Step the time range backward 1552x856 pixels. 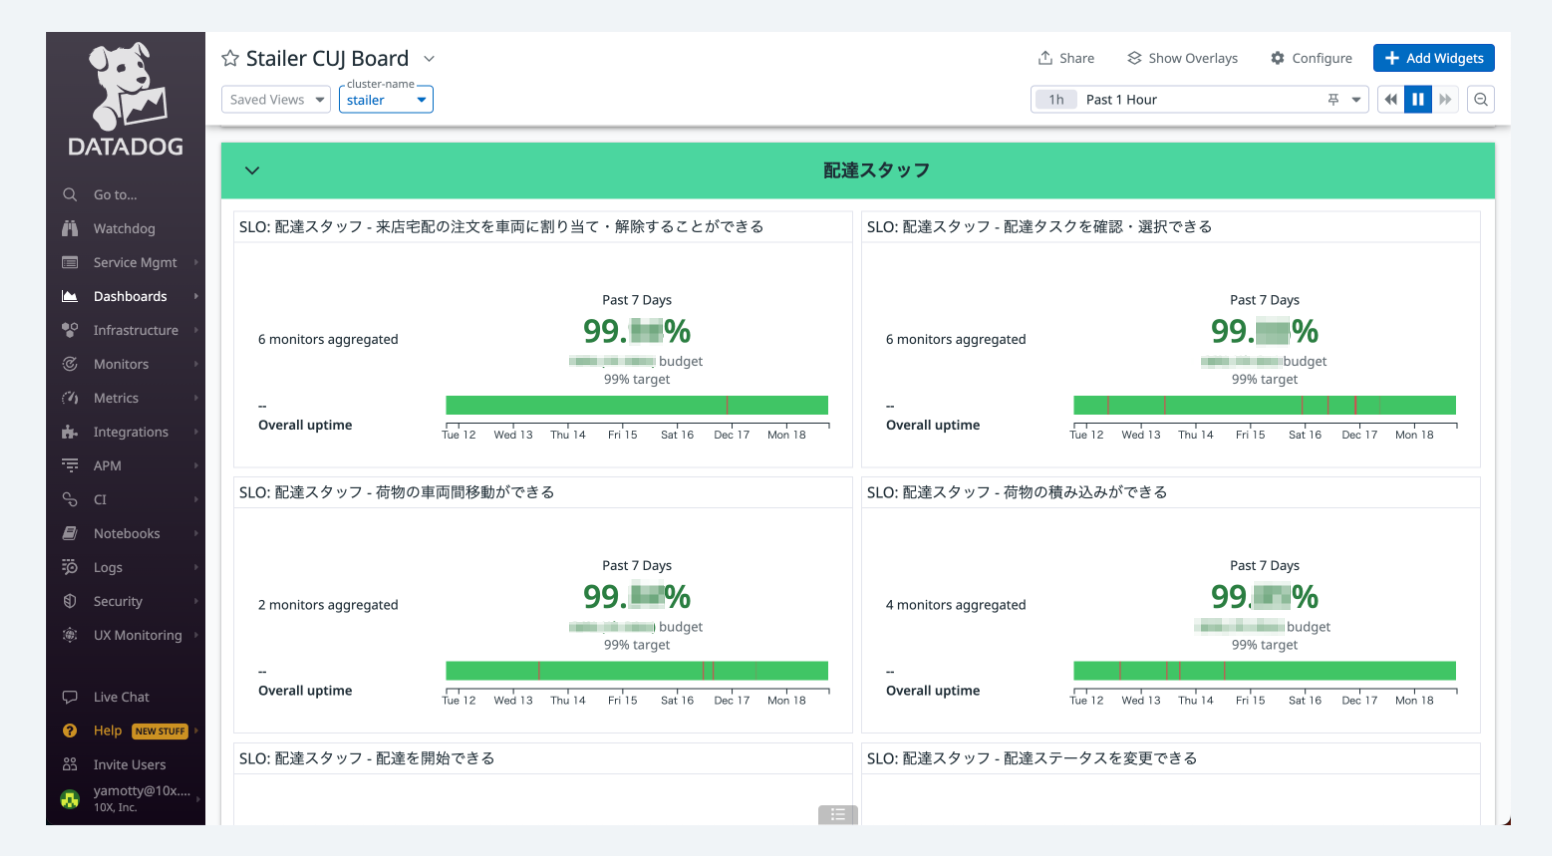click(1391, 100)
